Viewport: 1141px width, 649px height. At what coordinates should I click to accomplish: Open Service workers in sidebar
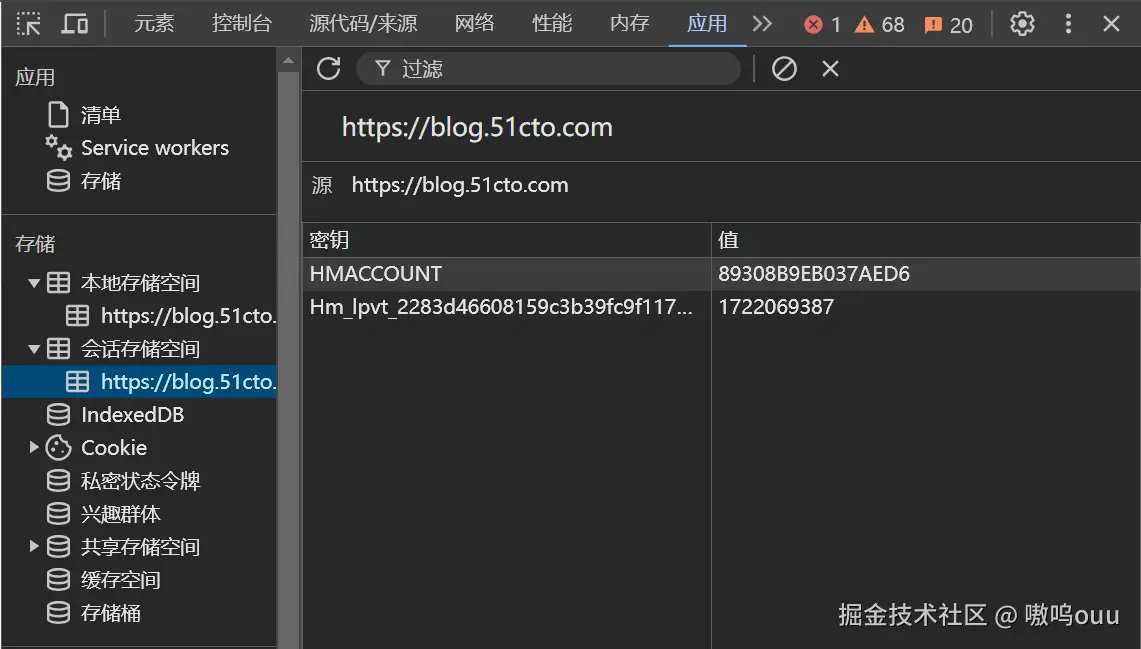click(x=155, y=148)
